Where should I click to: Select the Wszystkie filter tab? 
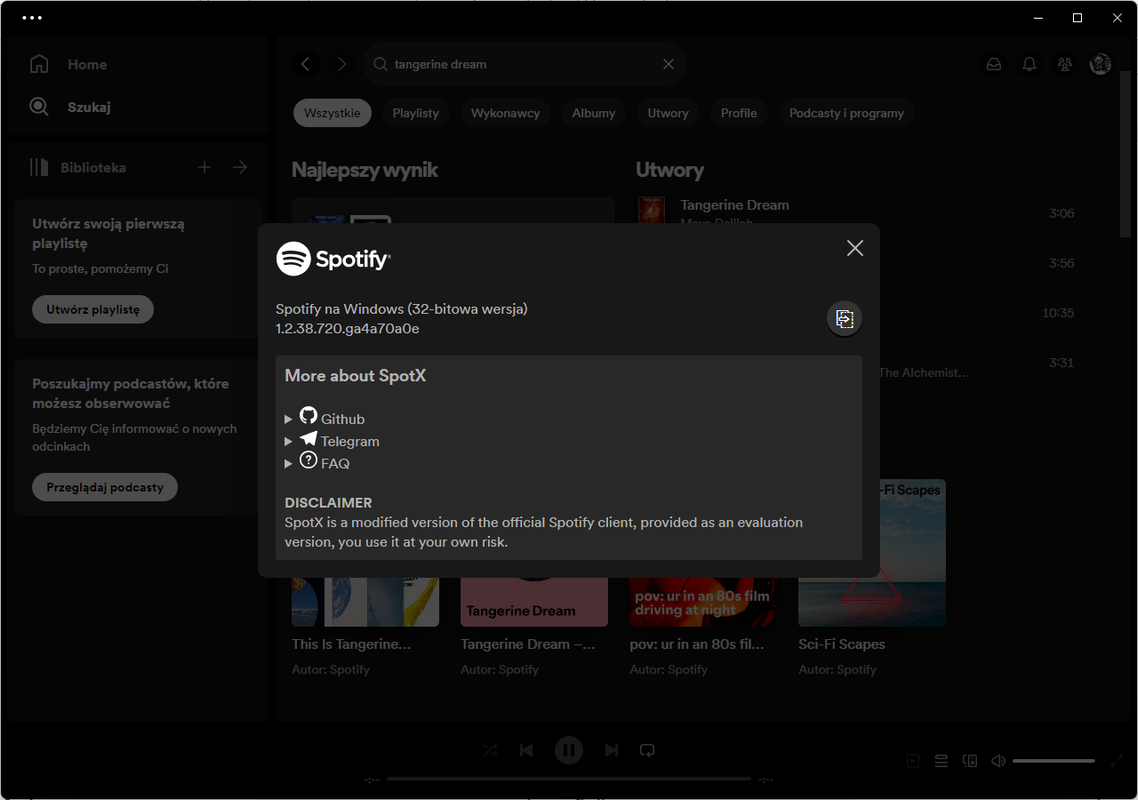[332, 113]
